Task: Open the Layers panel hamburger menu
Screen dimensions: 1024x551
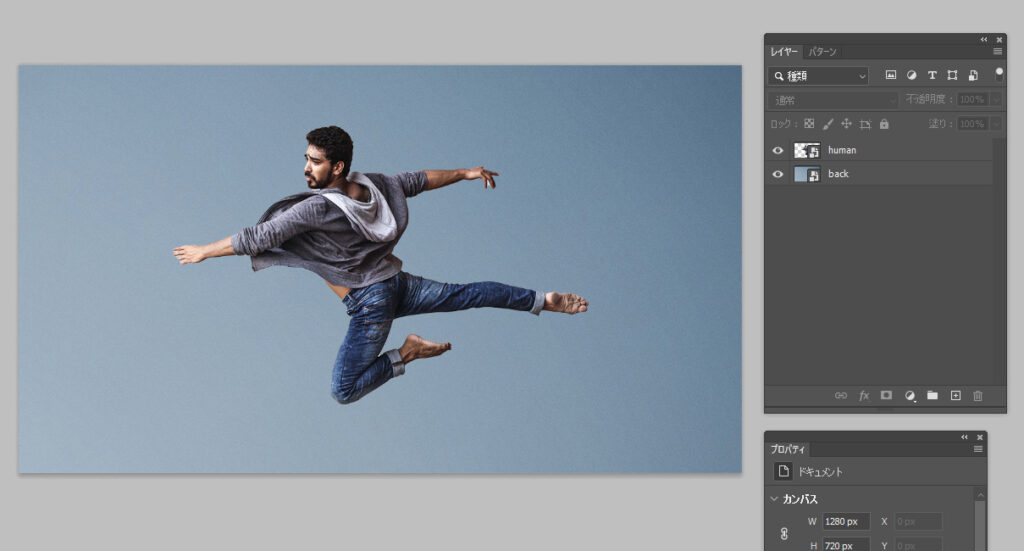Action: (x=997, y=51)
